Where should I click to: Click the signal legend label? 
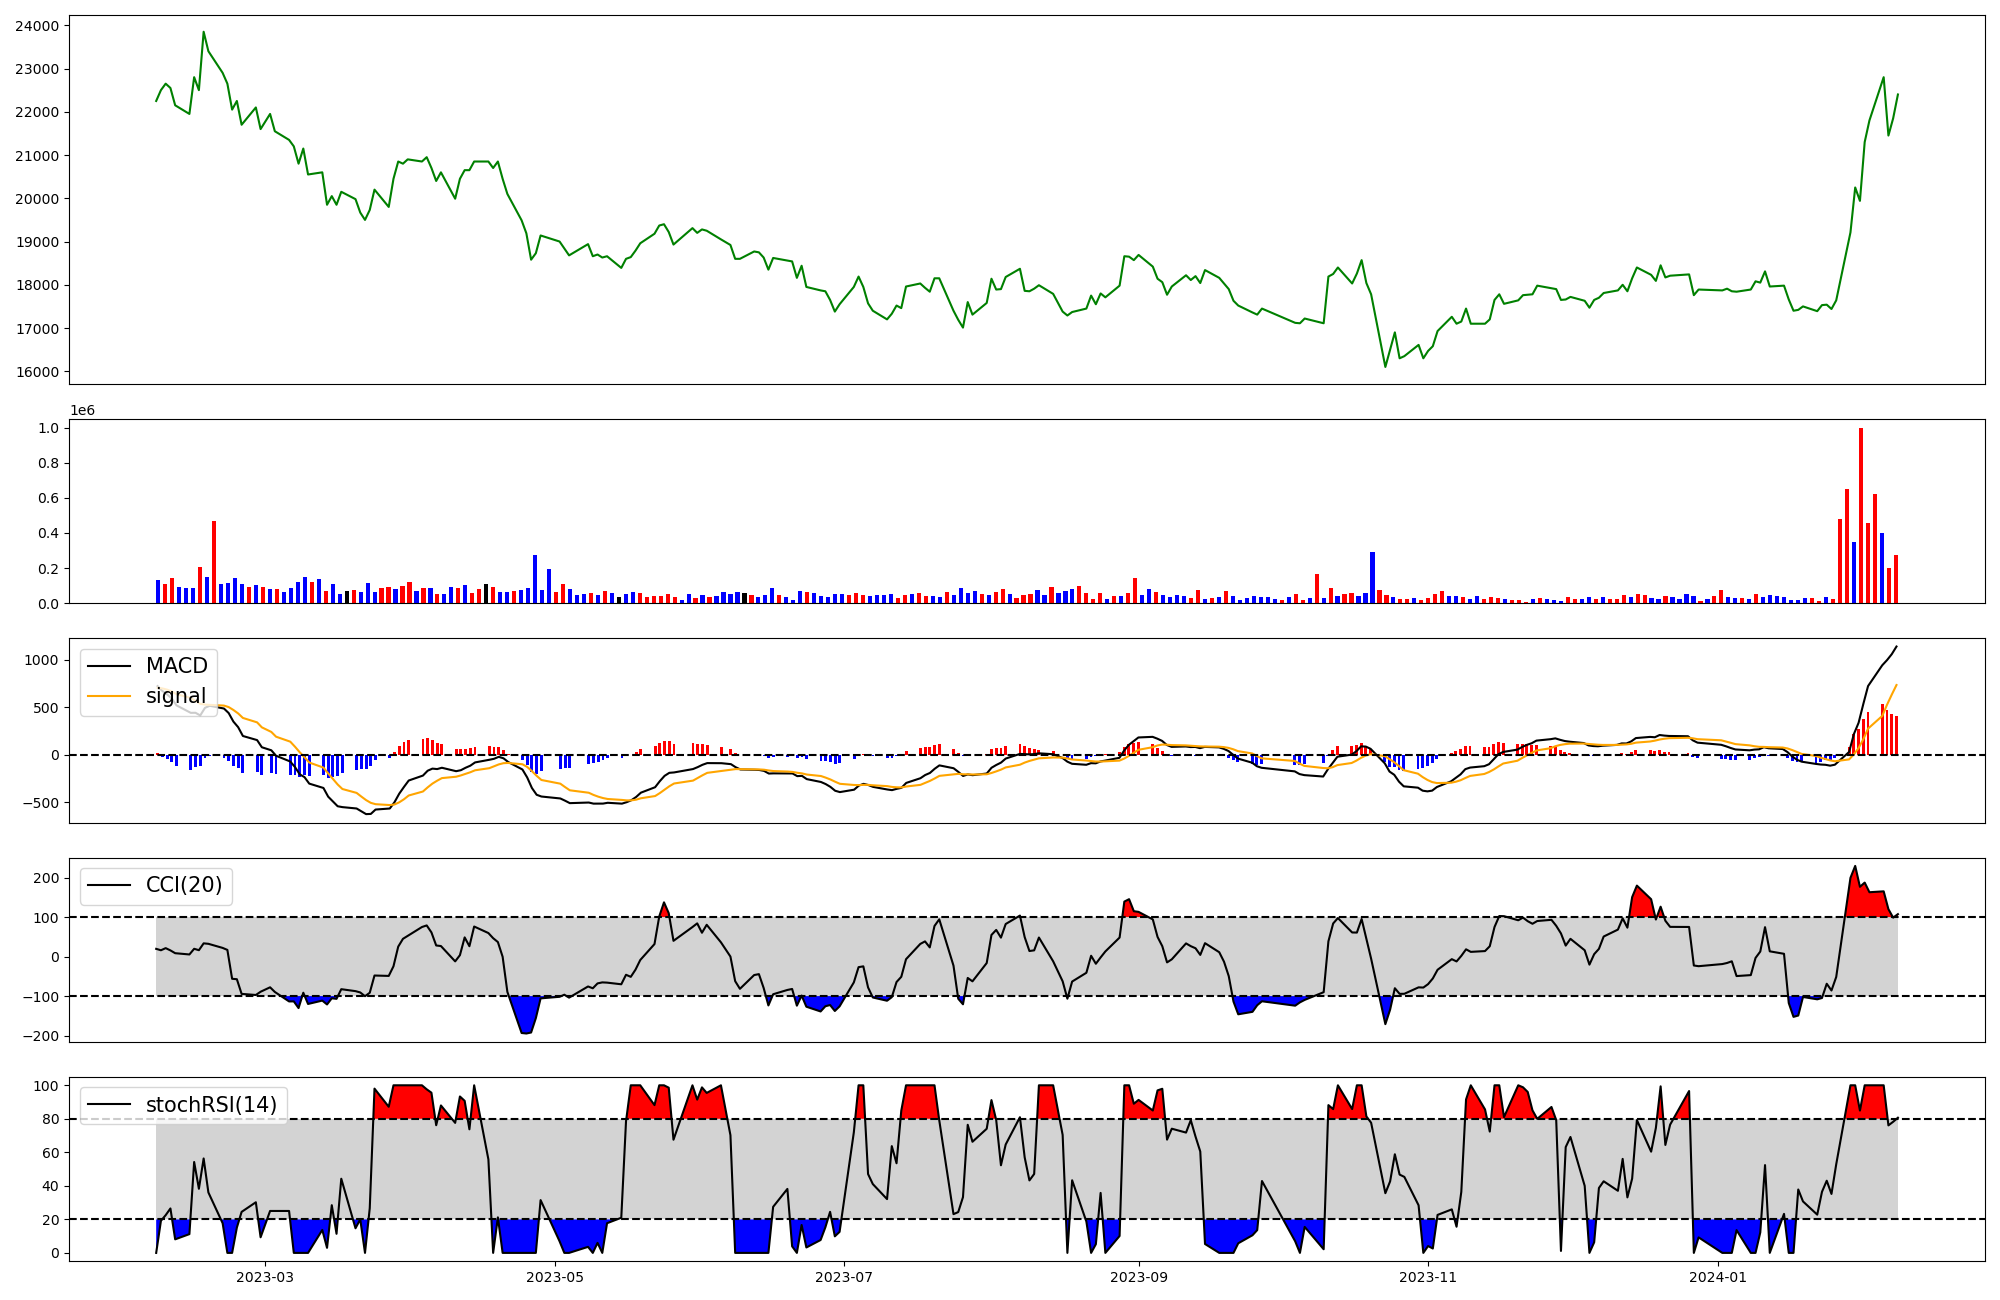coord(176,696)
